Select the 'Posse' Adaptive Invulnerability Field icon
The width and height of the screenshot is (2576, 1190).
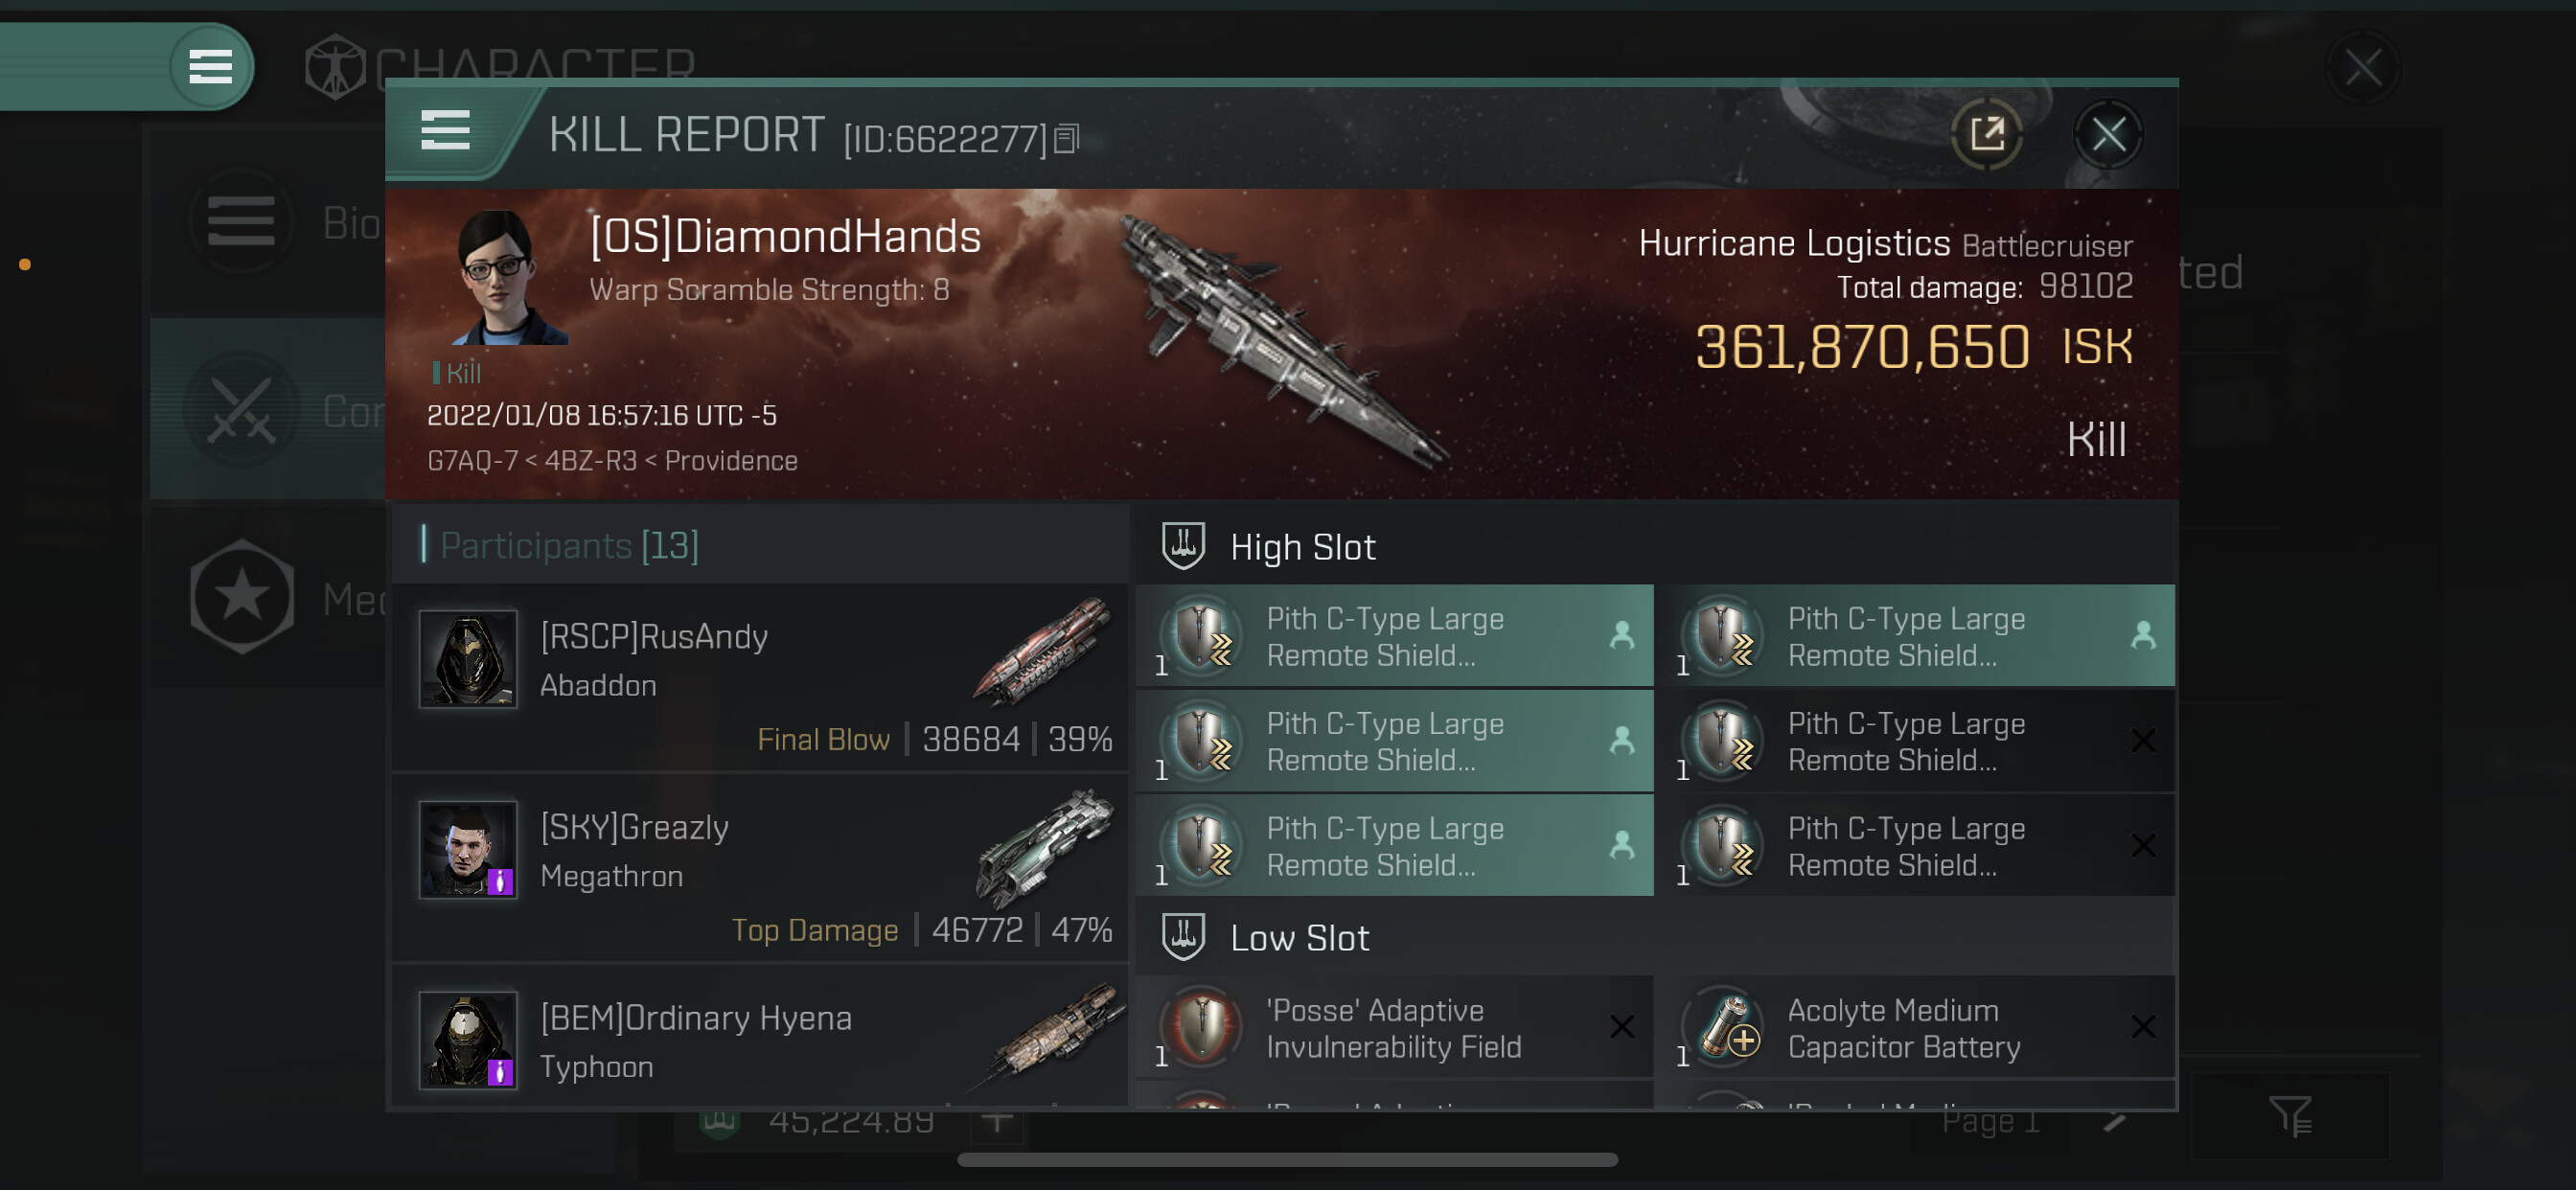tap(1203, 1027)
